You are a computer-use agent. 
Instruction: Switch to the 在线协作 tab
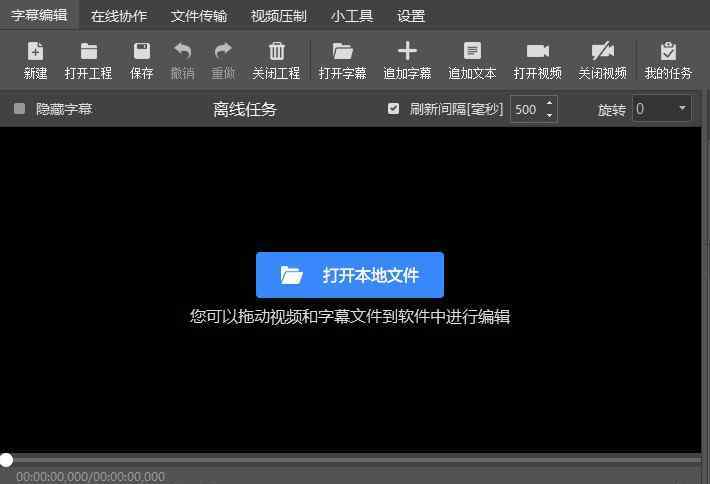click(x=119, y=16)
